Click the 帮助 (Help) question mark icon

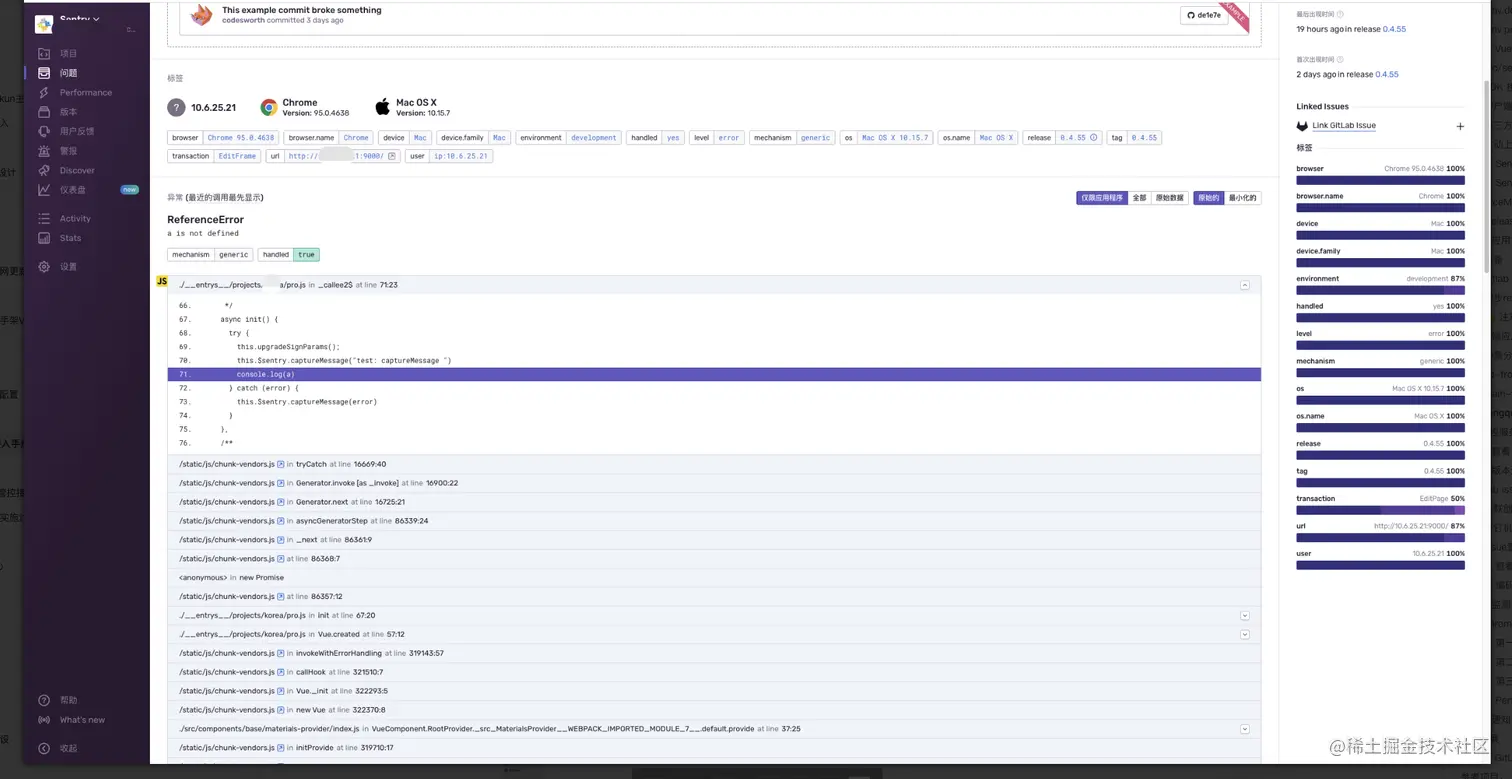click(44, 700)
